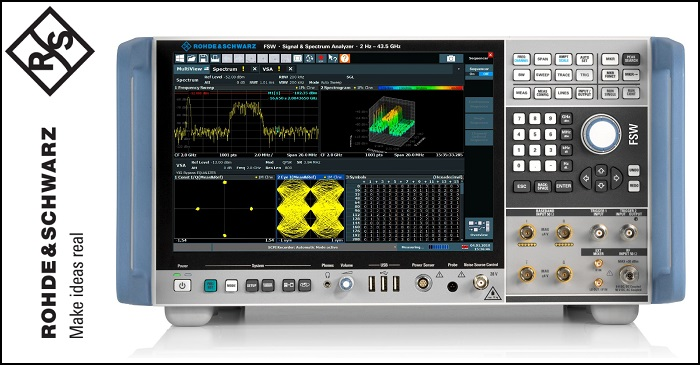Click the FREQ CHANNEL hardkey
This screenshot has height=365, width=700.
tap(521, 59)
